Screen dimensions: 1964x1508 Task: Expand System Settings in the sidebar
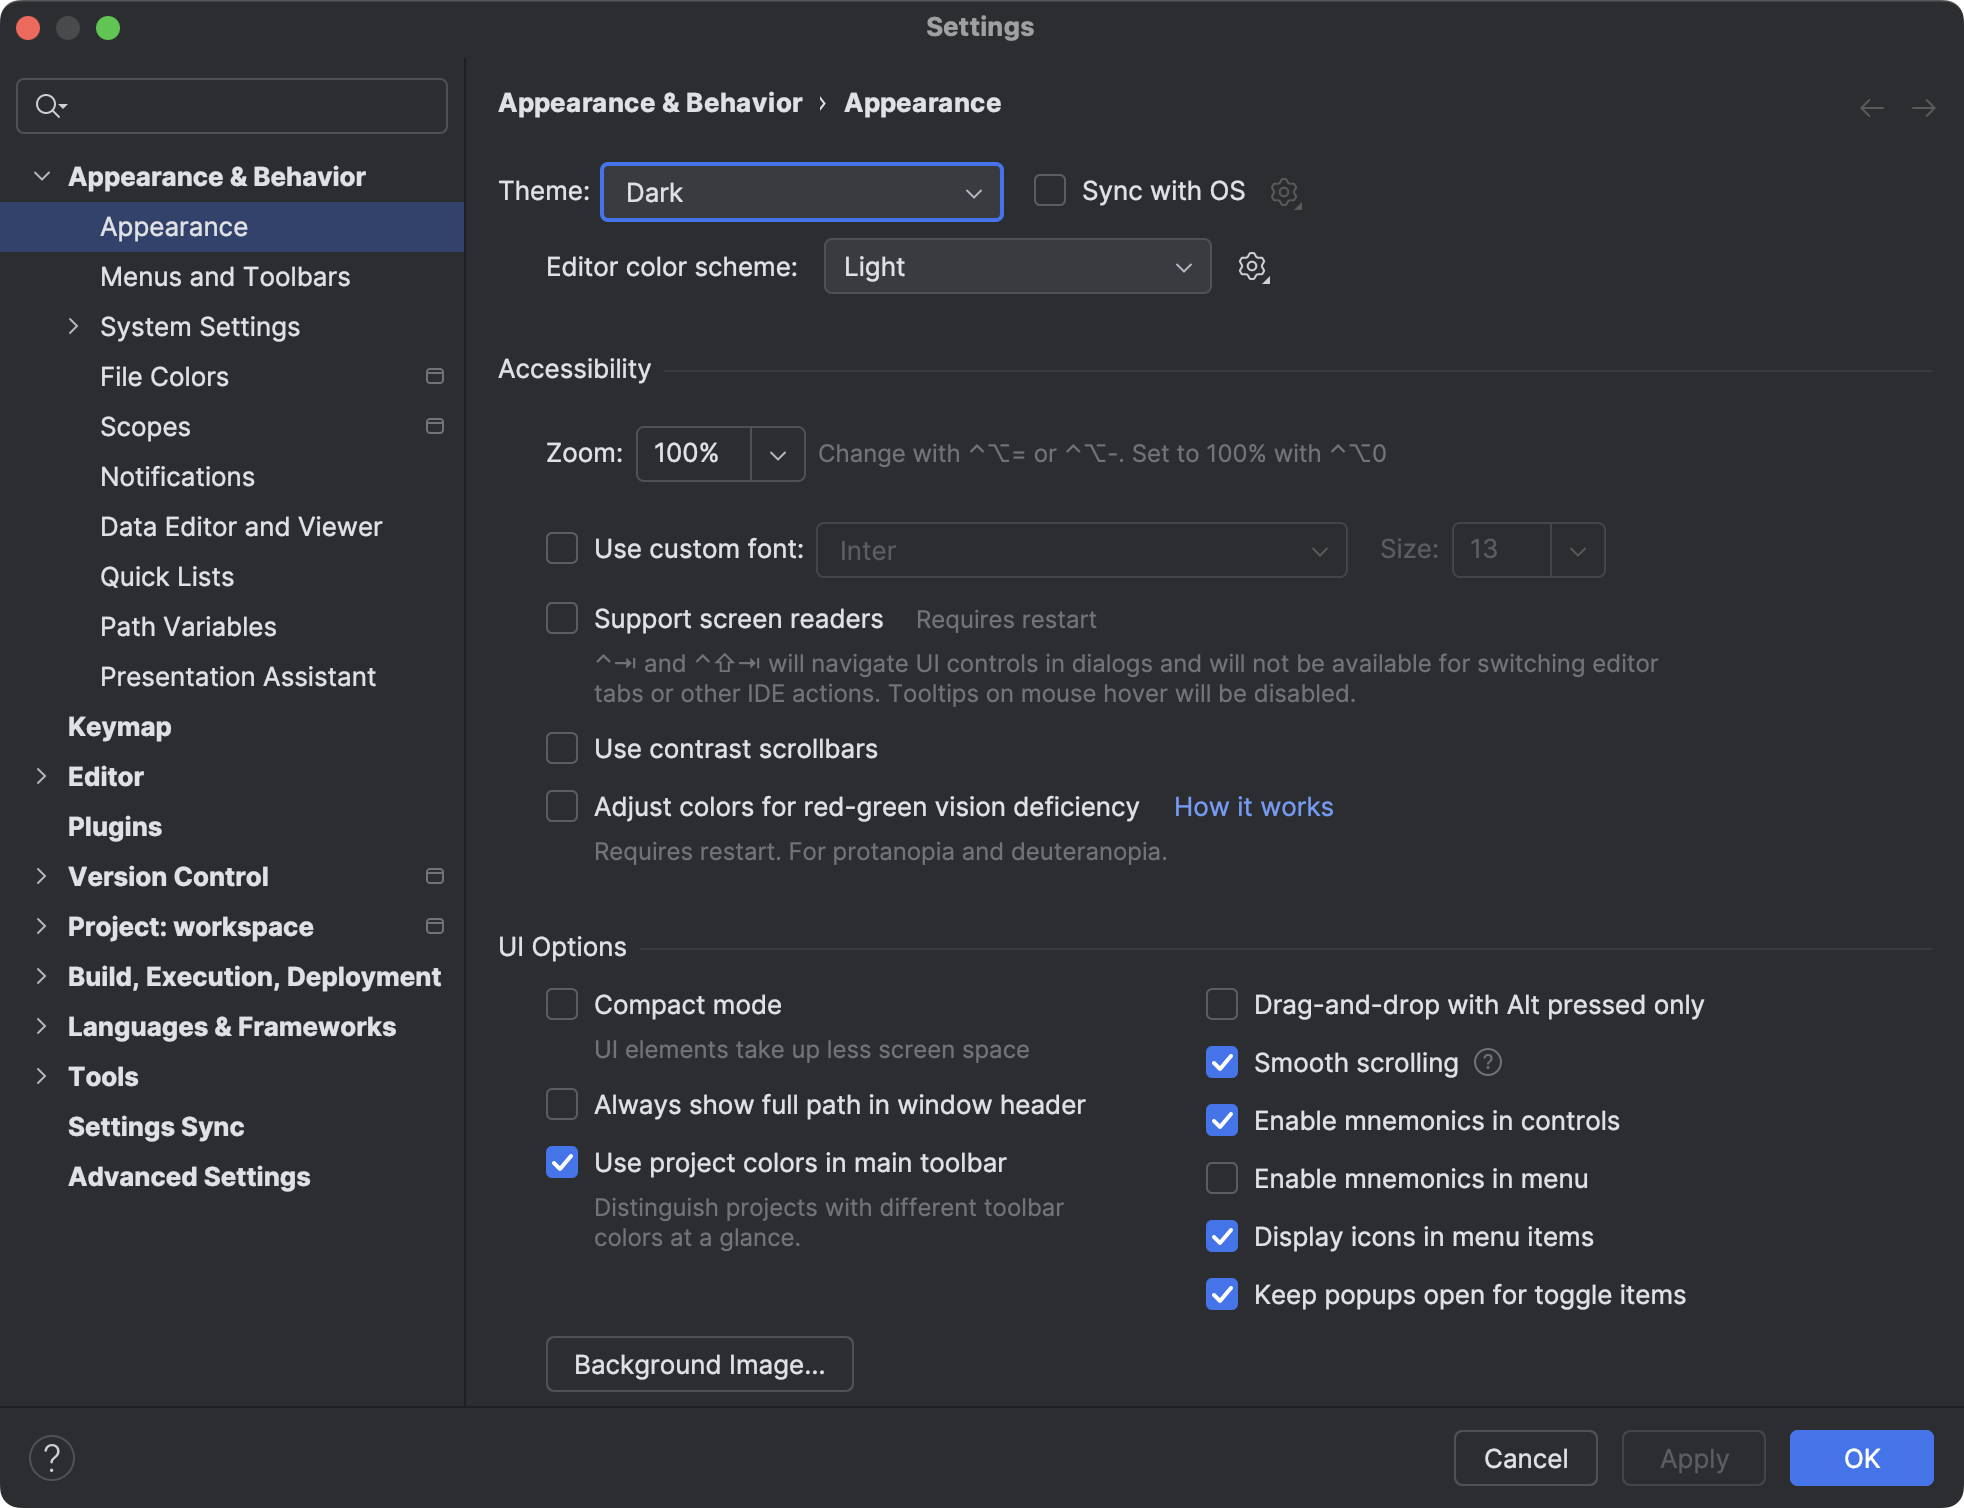[73, 326]
